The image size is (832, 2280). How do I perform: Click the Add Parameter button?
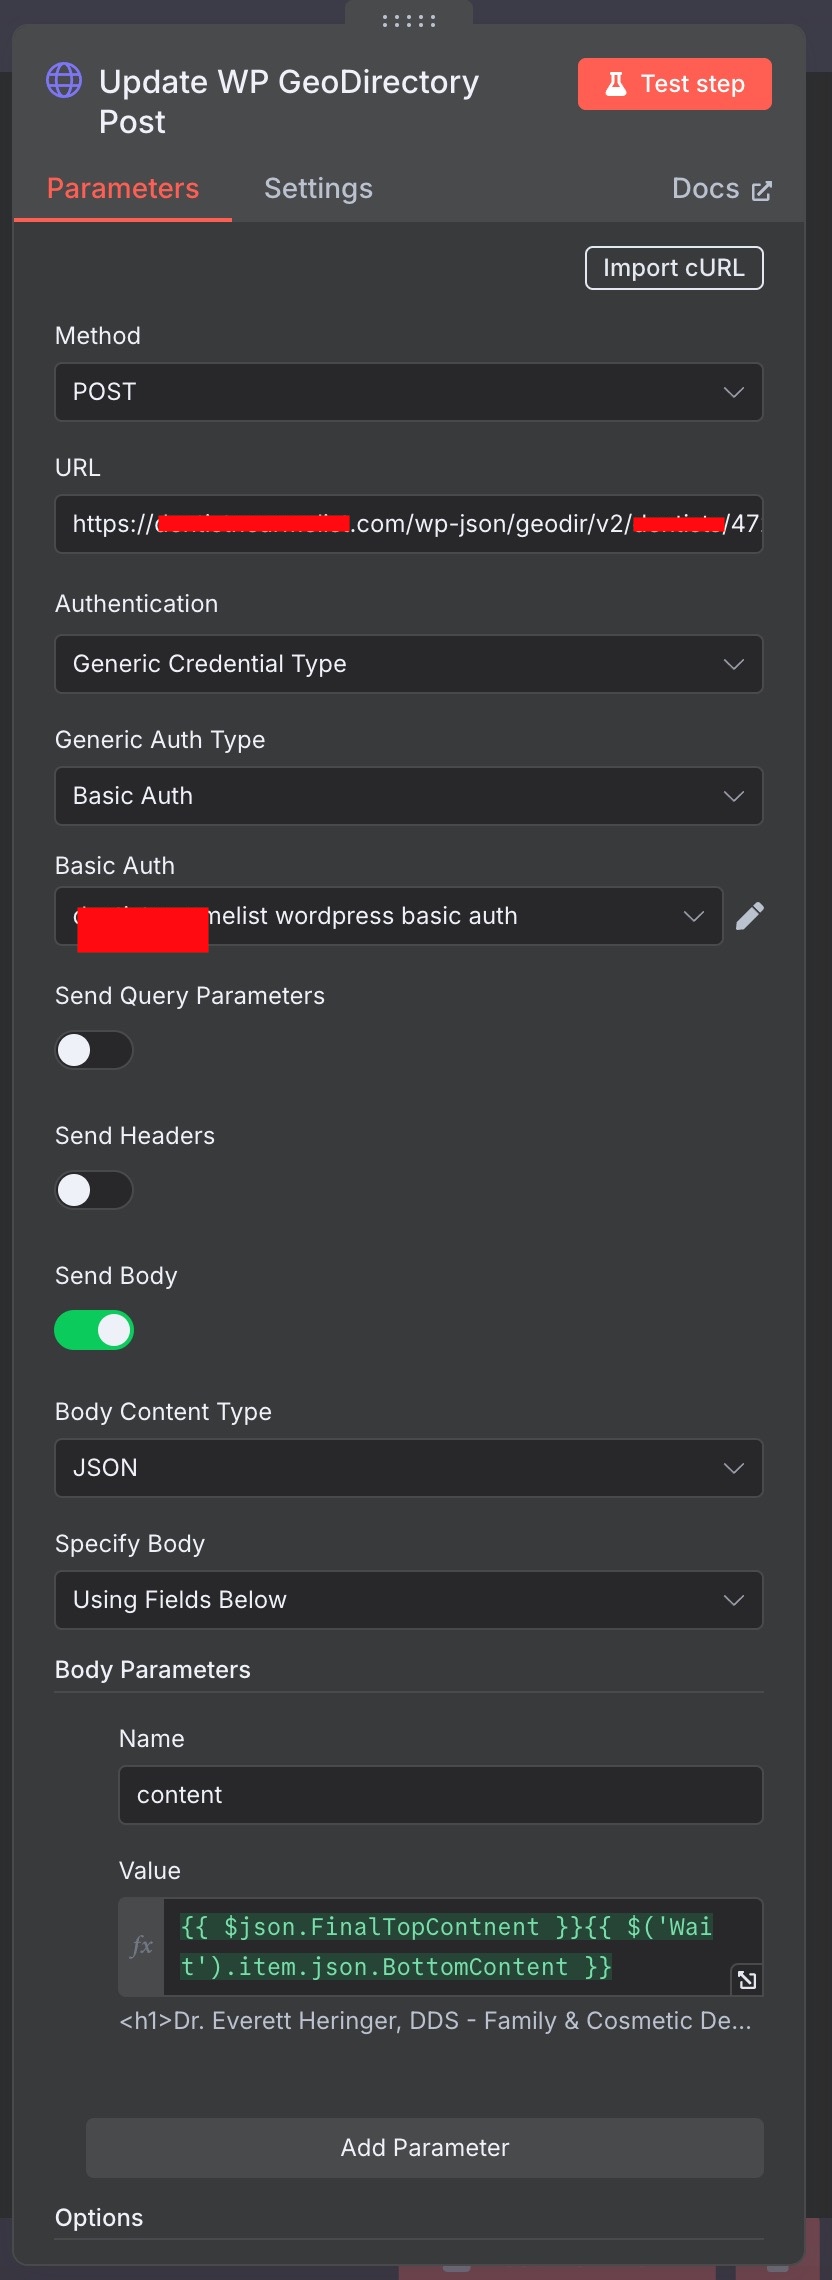[x=425, y=2147]
